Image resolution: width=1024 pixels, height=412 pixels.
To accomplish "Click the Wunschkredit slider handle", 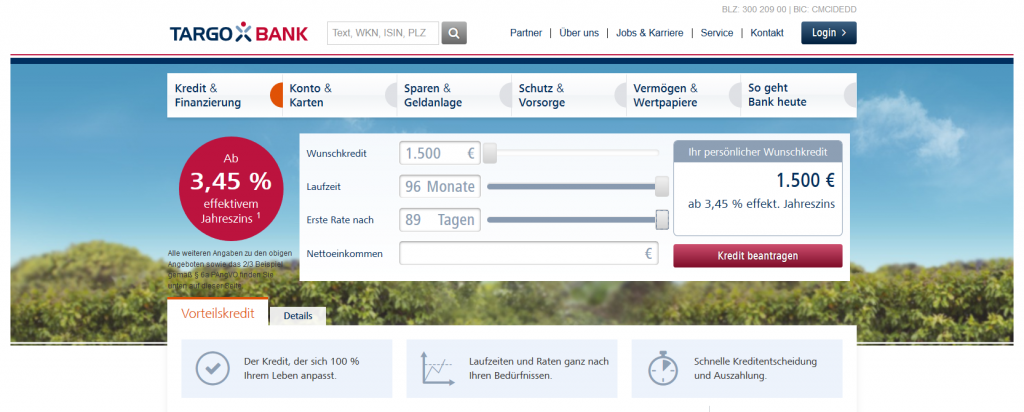I will tap(490, 153).
